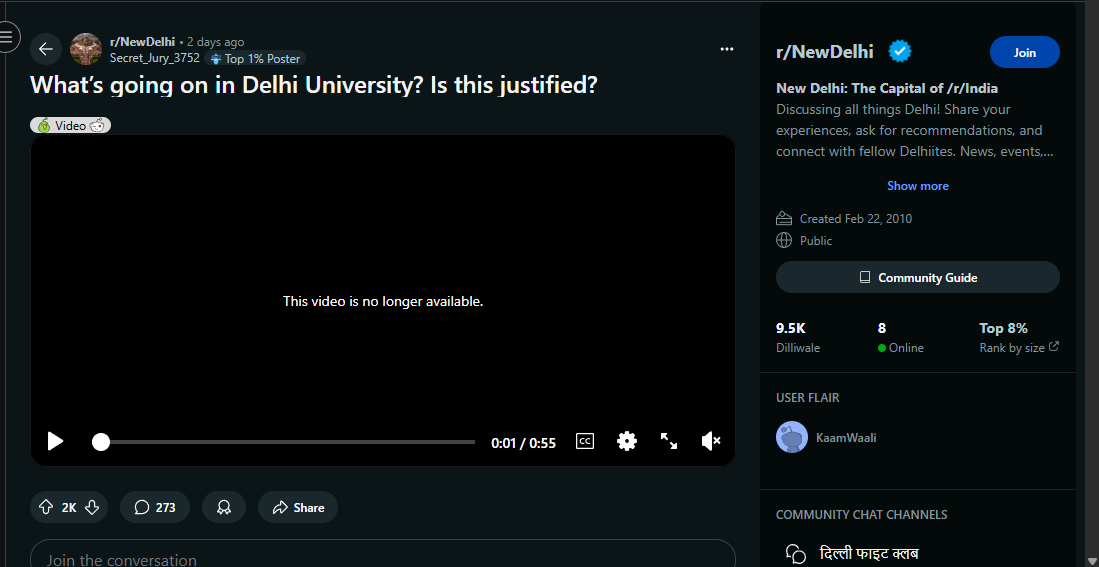Click the 9.5K Dilliwale member count
Image resolution: width=1099 pixels, height=567 pixels.
tap(798, 337)
